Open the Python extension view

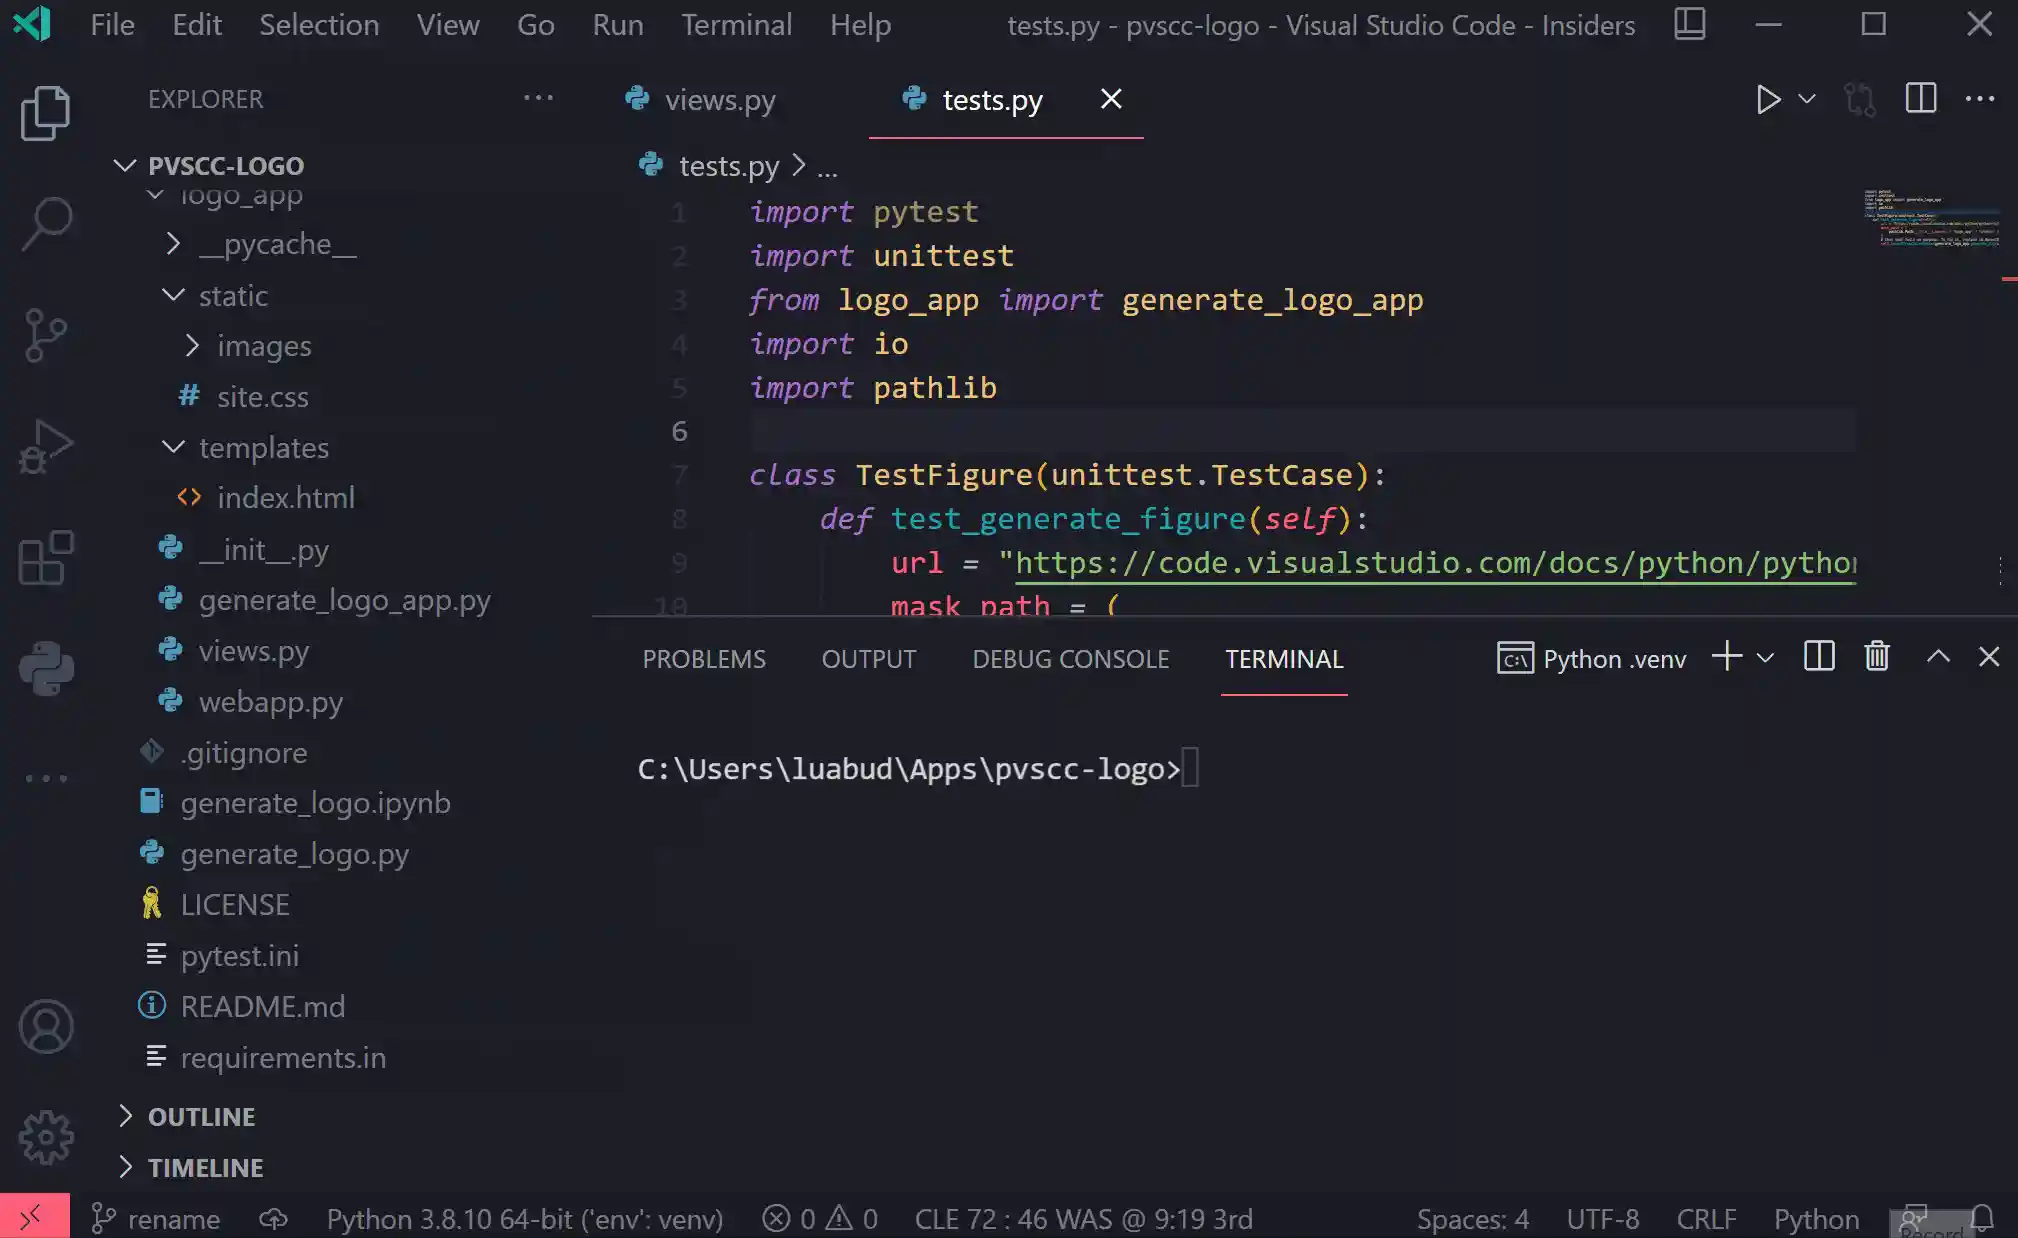(x=45, y=668)
